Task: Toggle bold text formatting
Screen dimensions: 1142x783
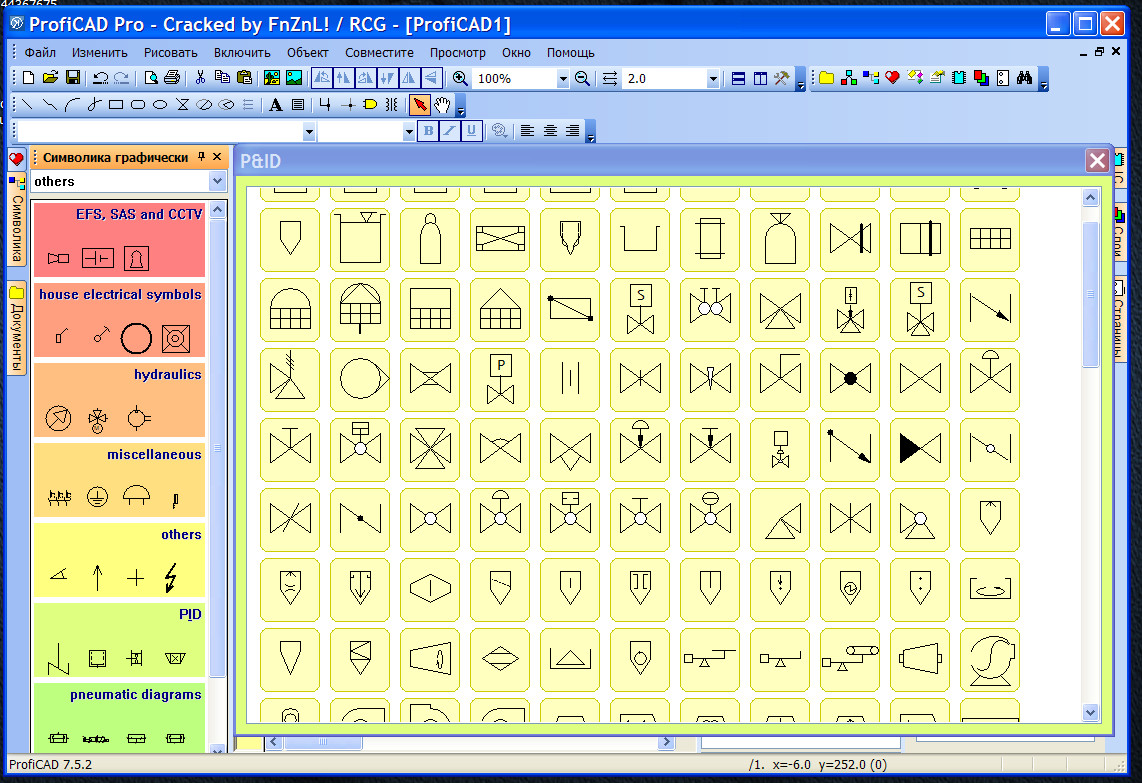Action: [428, 131]
